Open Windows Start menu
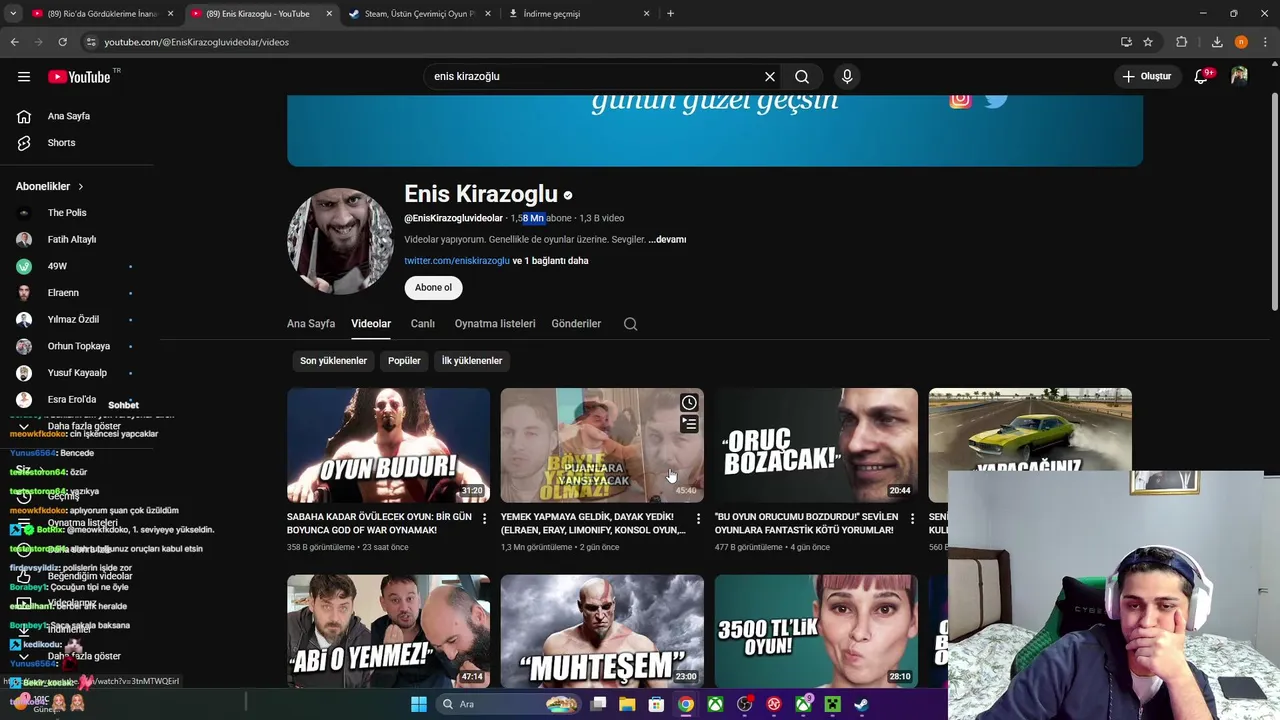Image resolution: width=1280 pixels, height=720 pixels. point(419,704)
